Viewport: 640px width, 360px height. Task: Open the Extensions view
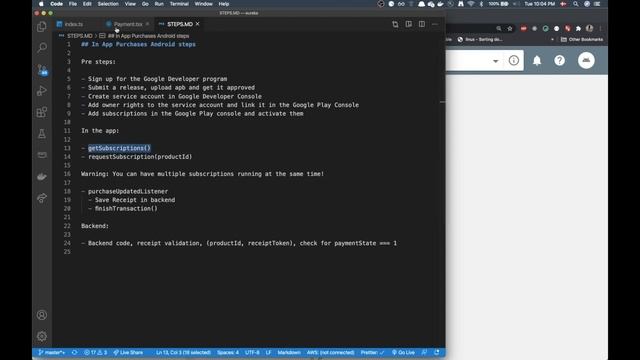pyautogui.click(x=42, y=112)
